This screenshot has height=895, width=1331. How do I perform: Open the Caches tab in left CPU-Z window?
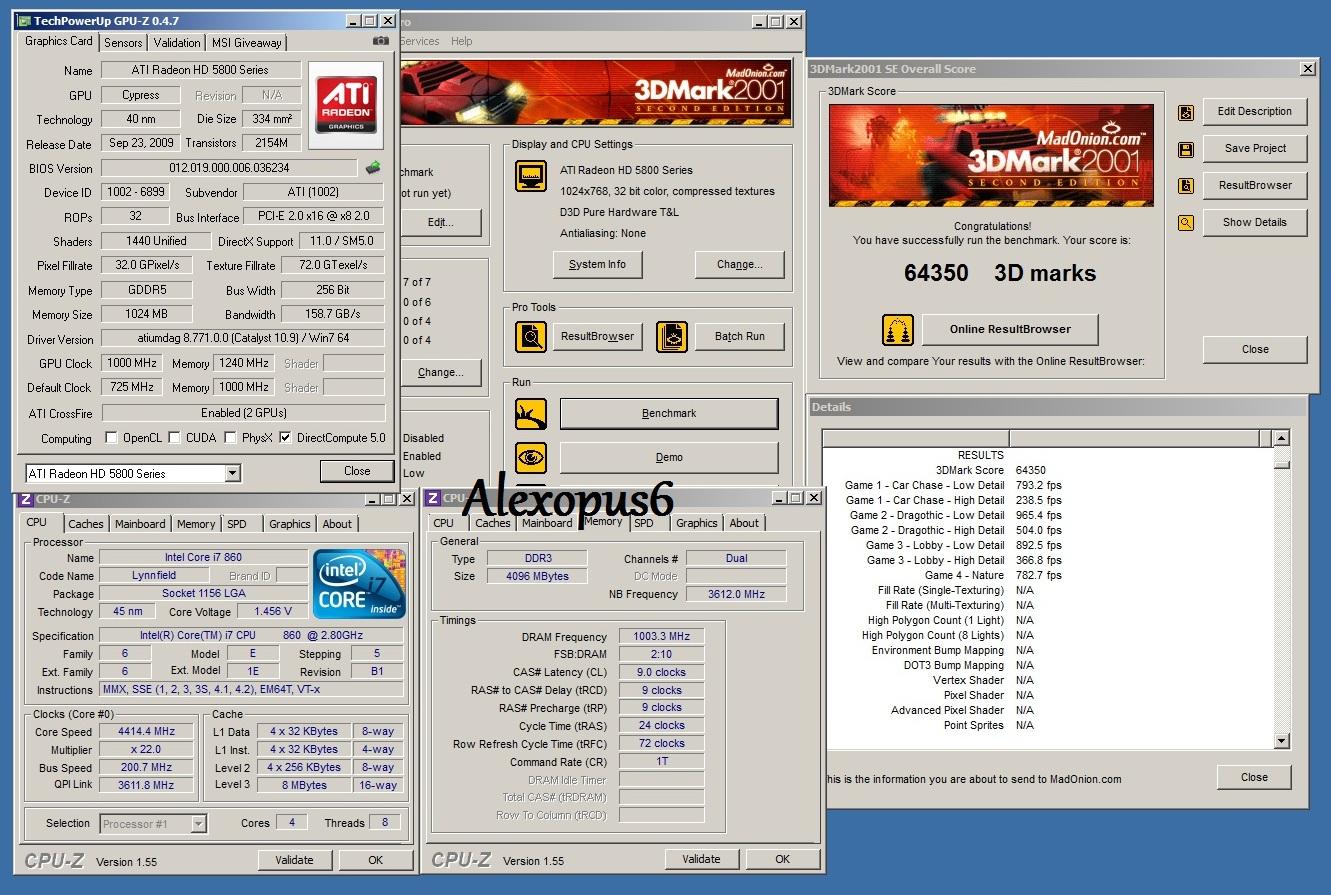pyautogui.click(x=86, y=524)
